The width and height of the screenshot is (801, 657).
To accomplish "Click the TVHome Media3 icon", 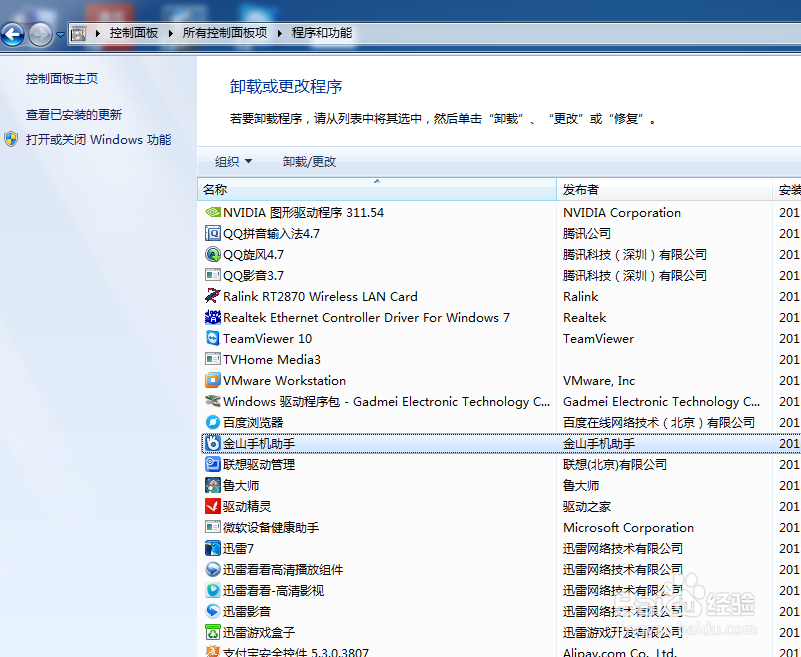I will [213, 359].
